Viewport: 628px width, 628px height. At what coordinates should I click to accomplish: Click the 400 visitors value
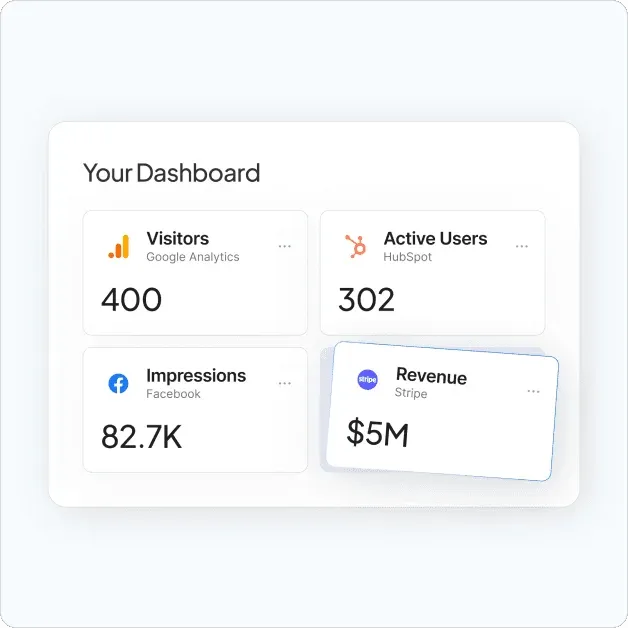pyautogui.click(x=131, y=299)
